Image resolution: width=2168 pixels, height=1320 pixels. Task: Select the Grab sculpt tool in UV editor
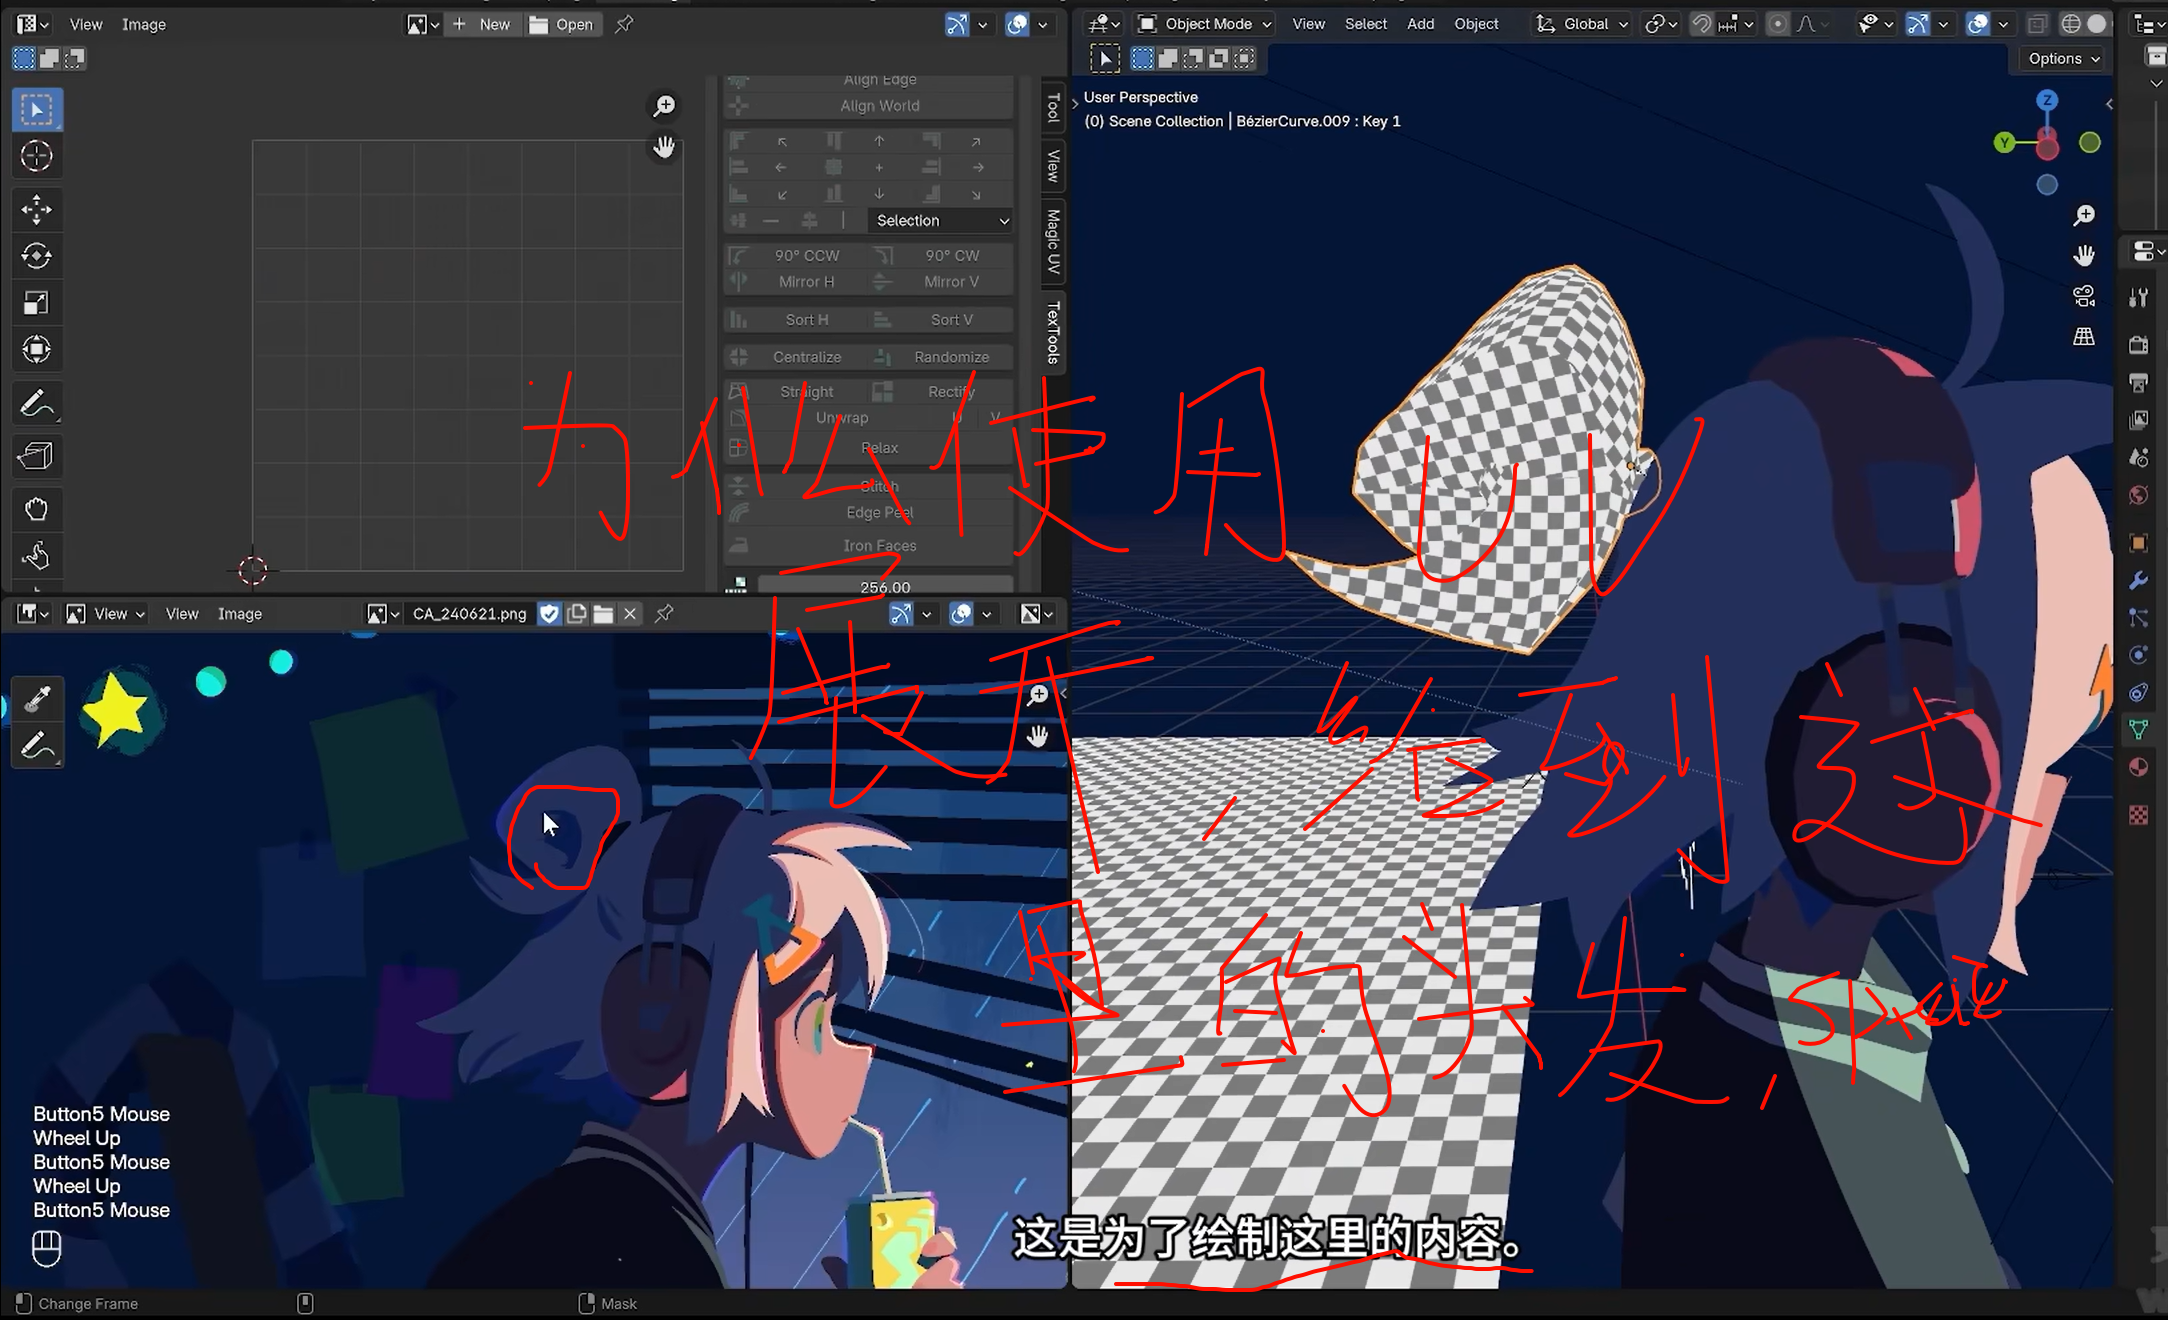tap(37, 509)
